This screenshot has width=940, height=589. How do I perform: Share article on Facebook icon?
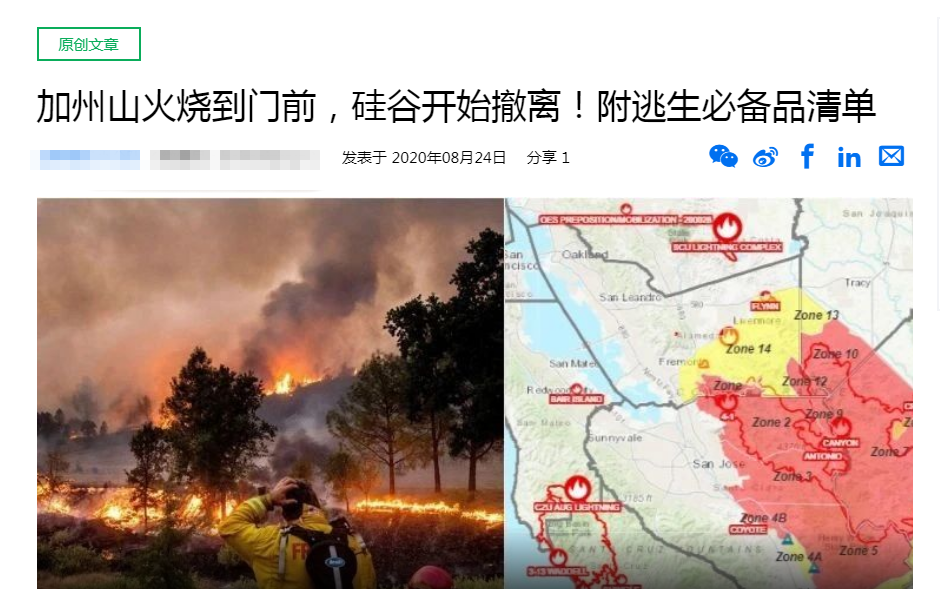coord(808,156)
